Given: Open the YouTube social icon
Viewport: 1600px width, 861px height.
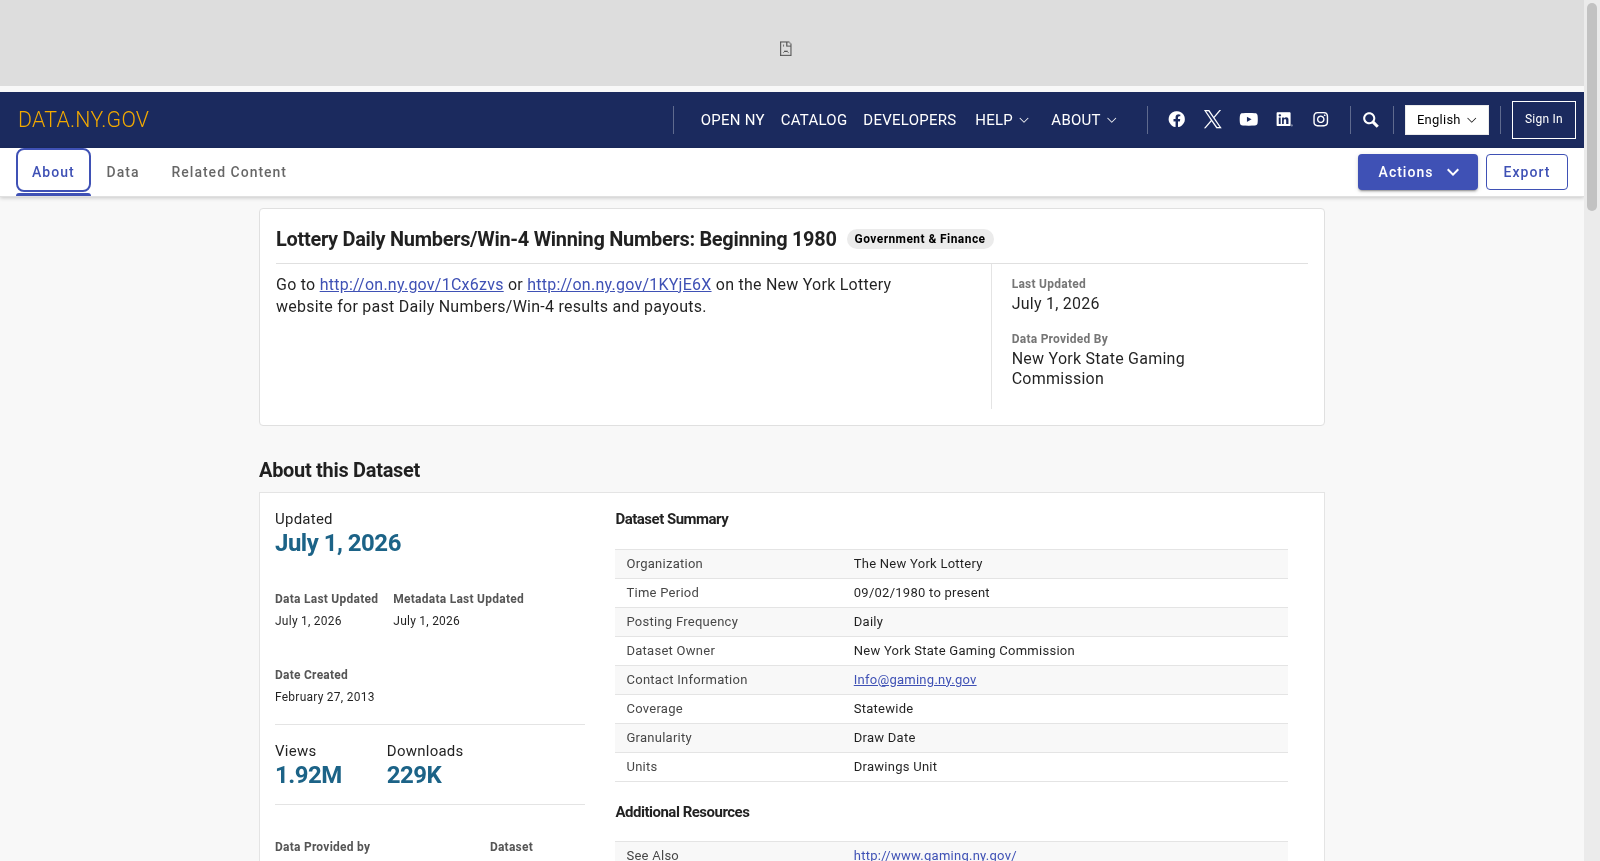Looking at the screenshot, I should pyautogui.click(x=1249, y=120).
